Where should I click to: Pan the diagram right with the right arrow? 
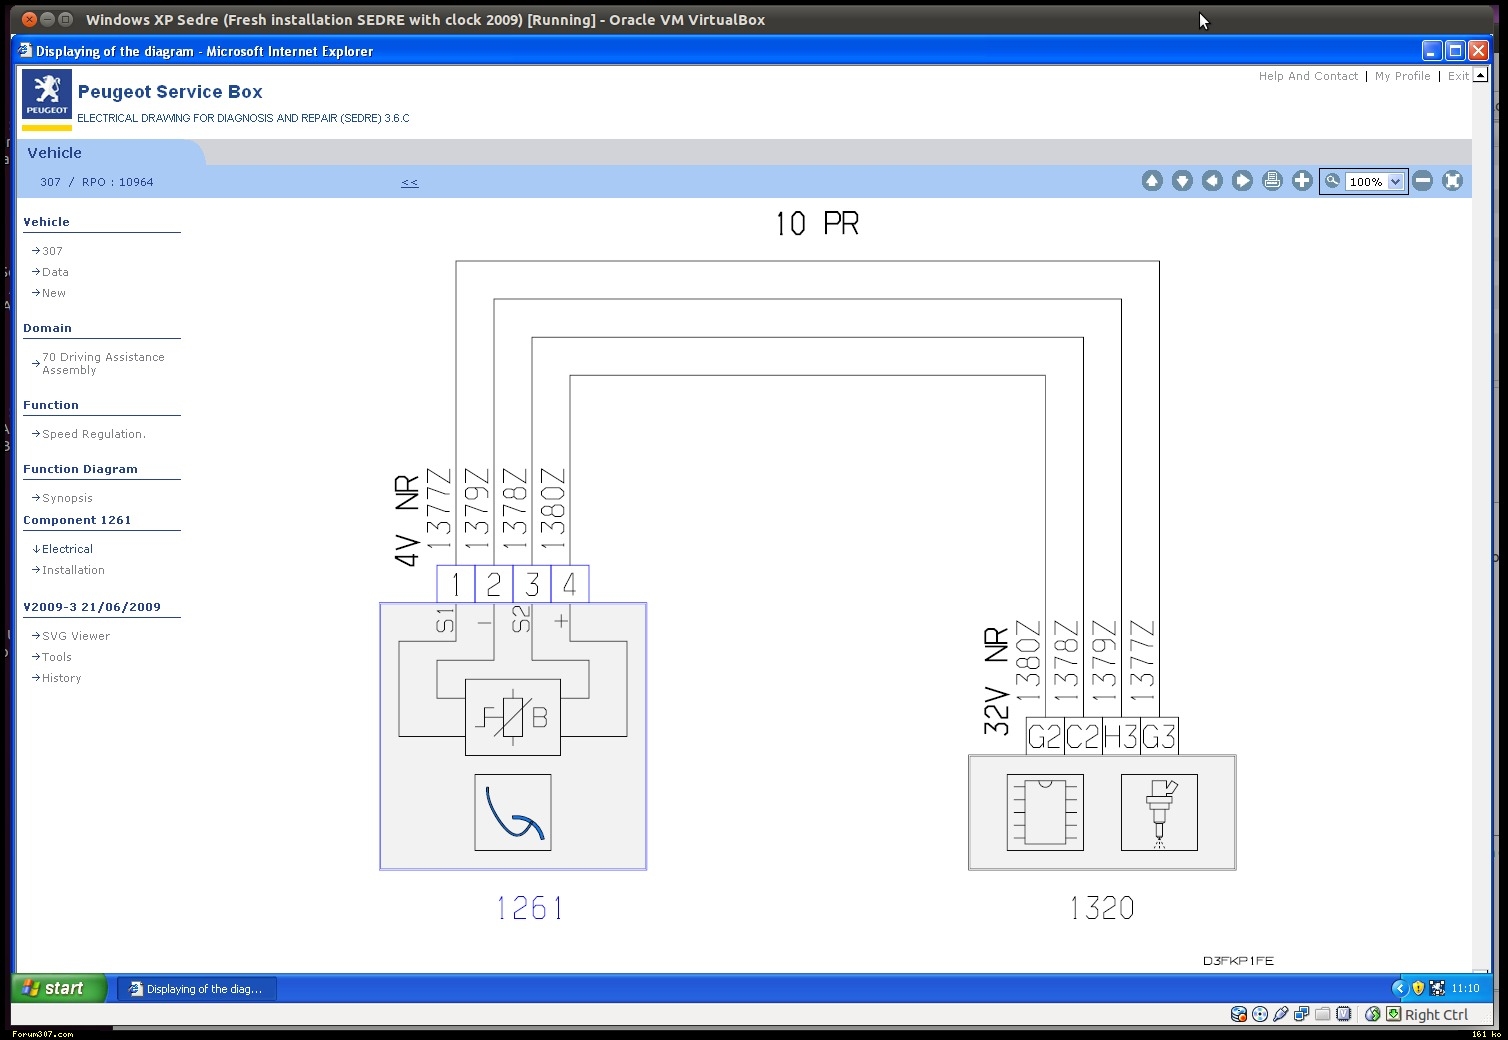[x=1242, y=181]
